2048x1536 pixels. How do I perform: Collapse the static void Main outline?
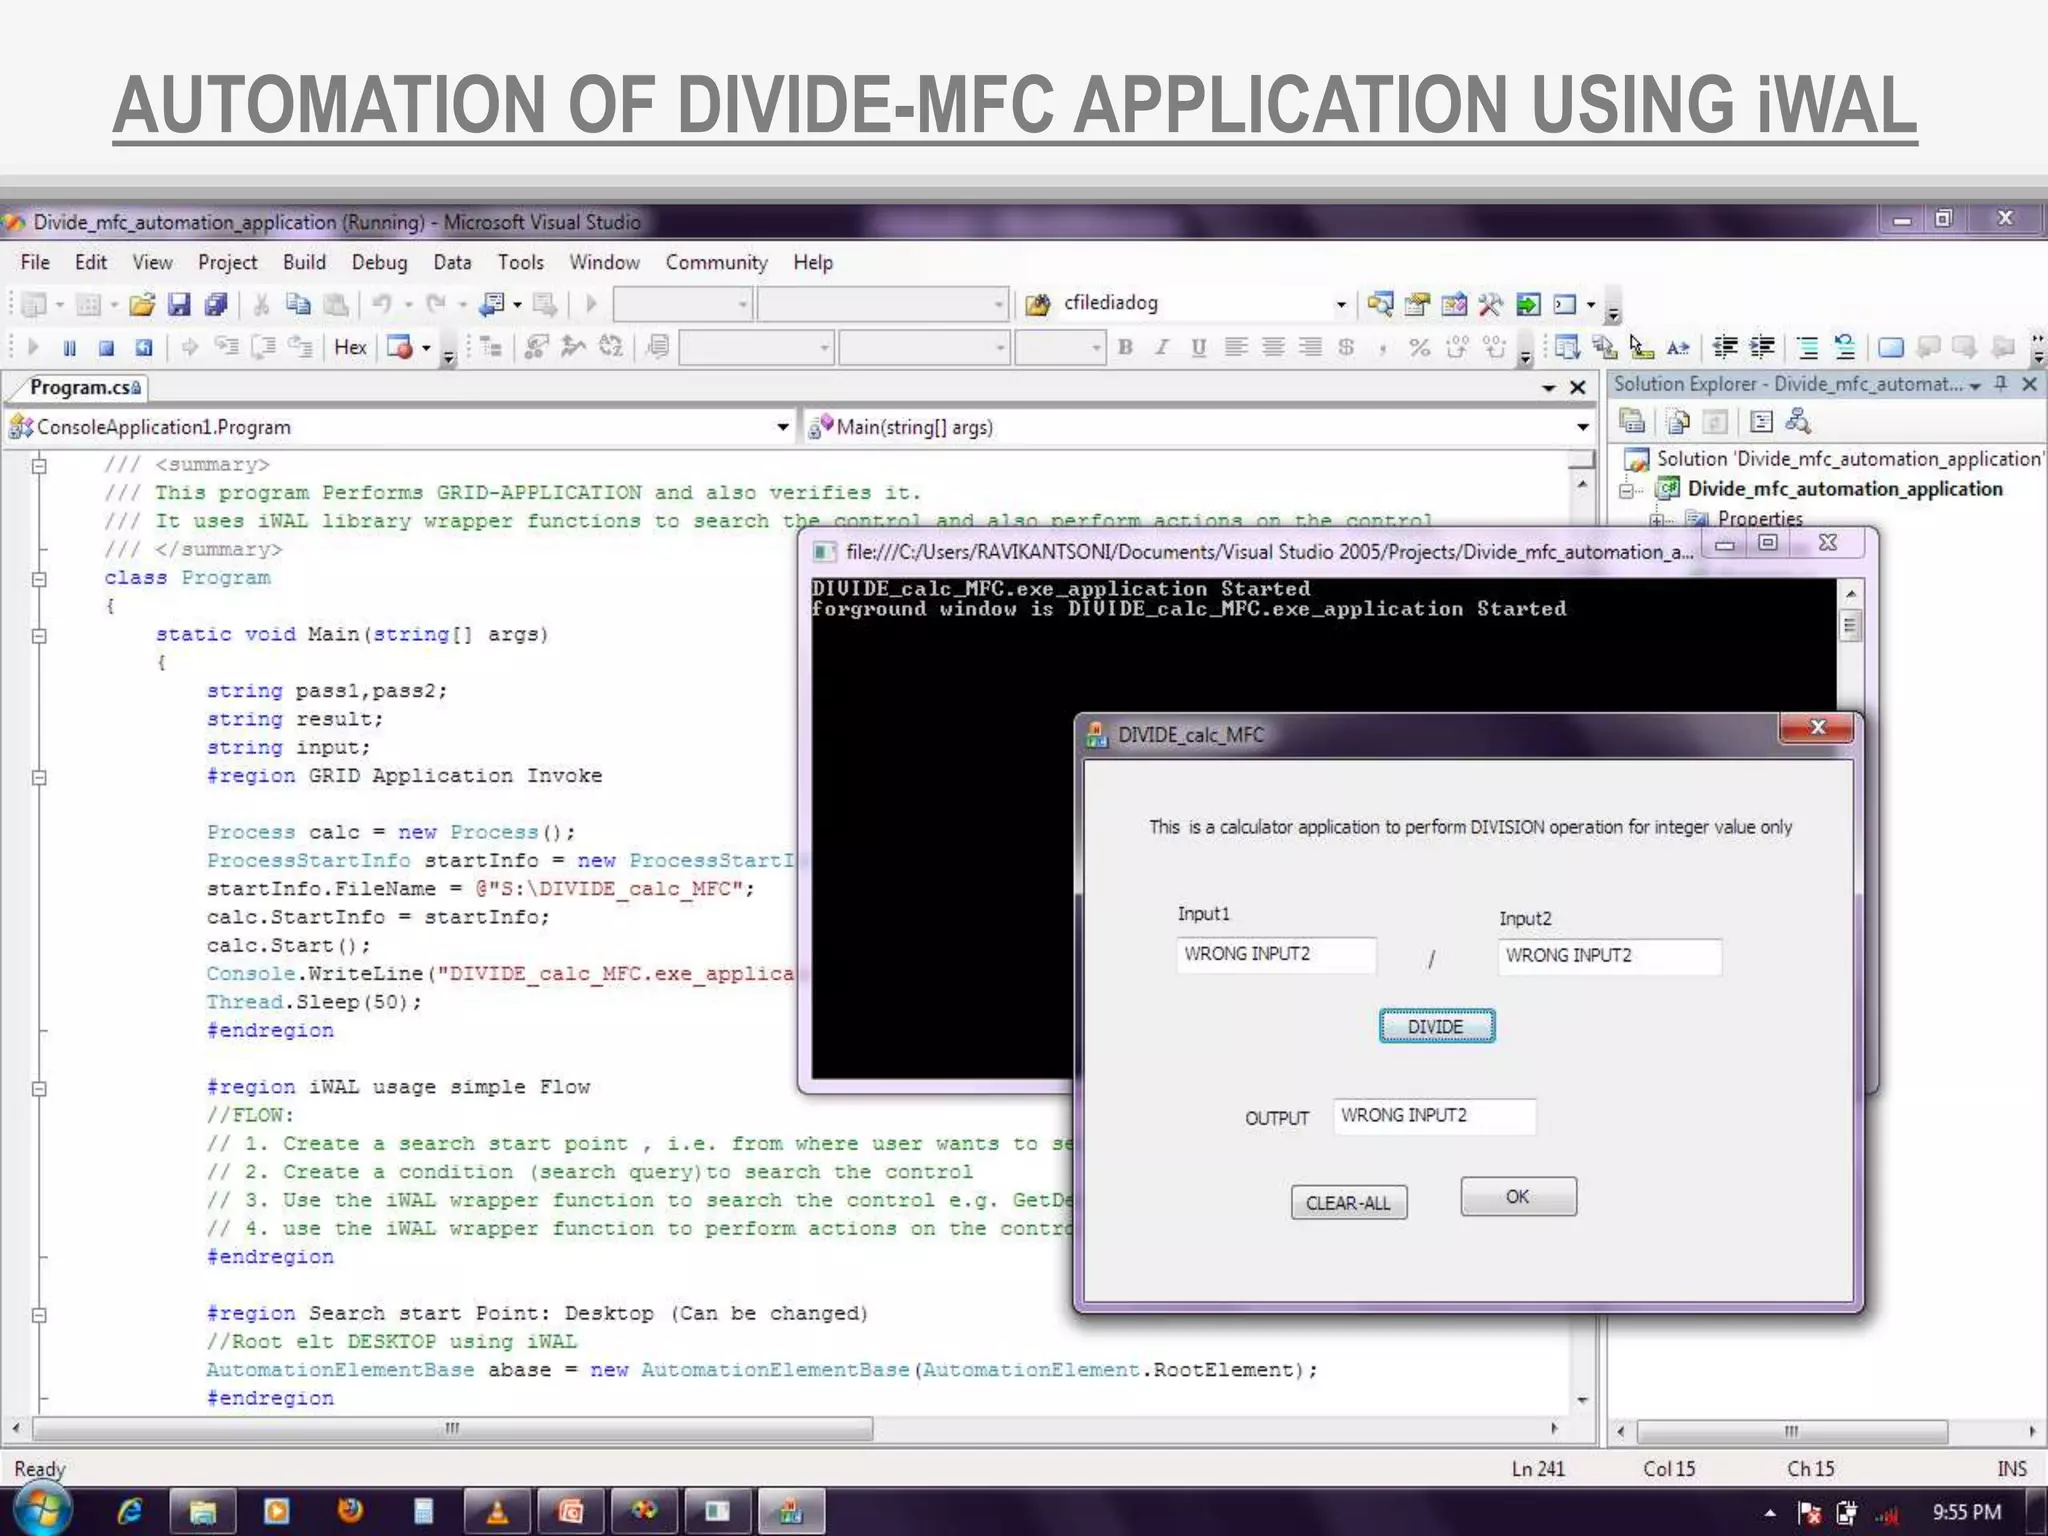click(39, 635)
